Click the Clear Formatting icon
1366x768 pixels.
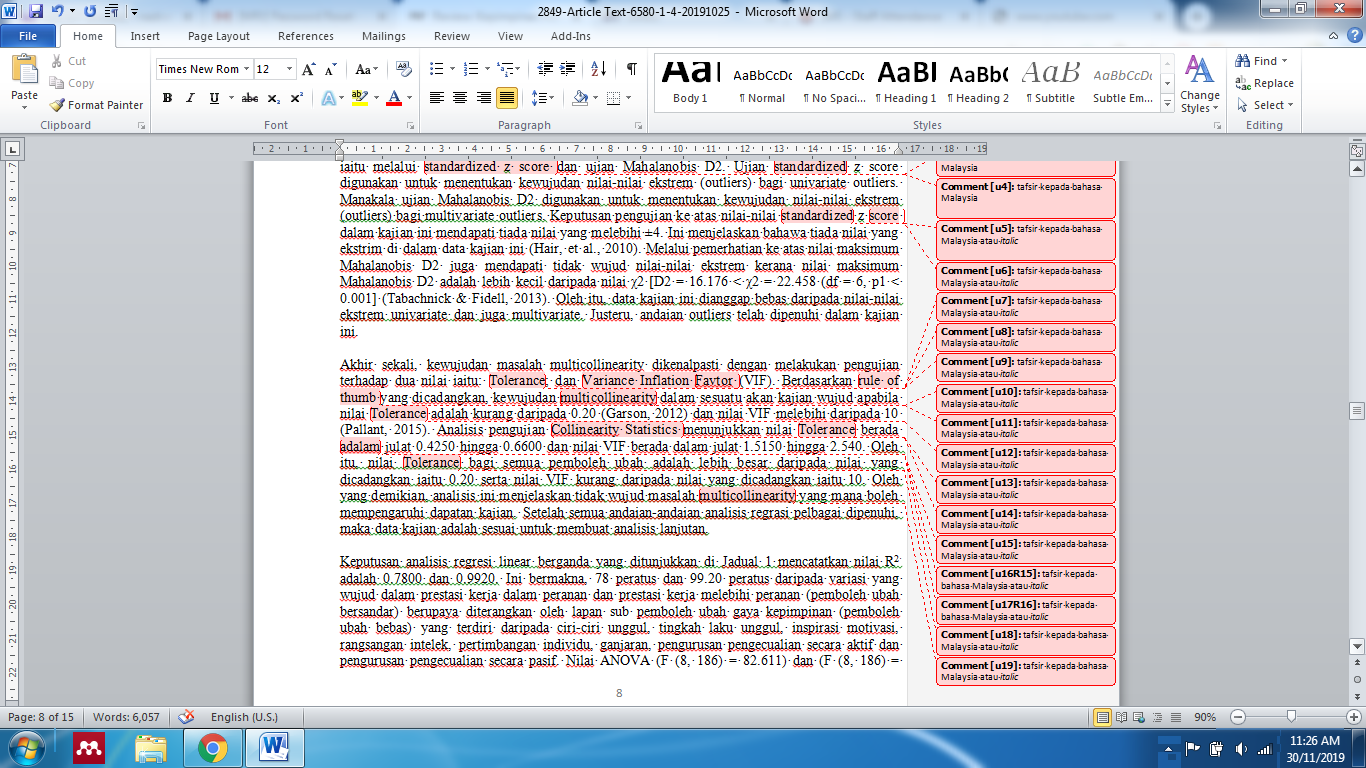404,69
